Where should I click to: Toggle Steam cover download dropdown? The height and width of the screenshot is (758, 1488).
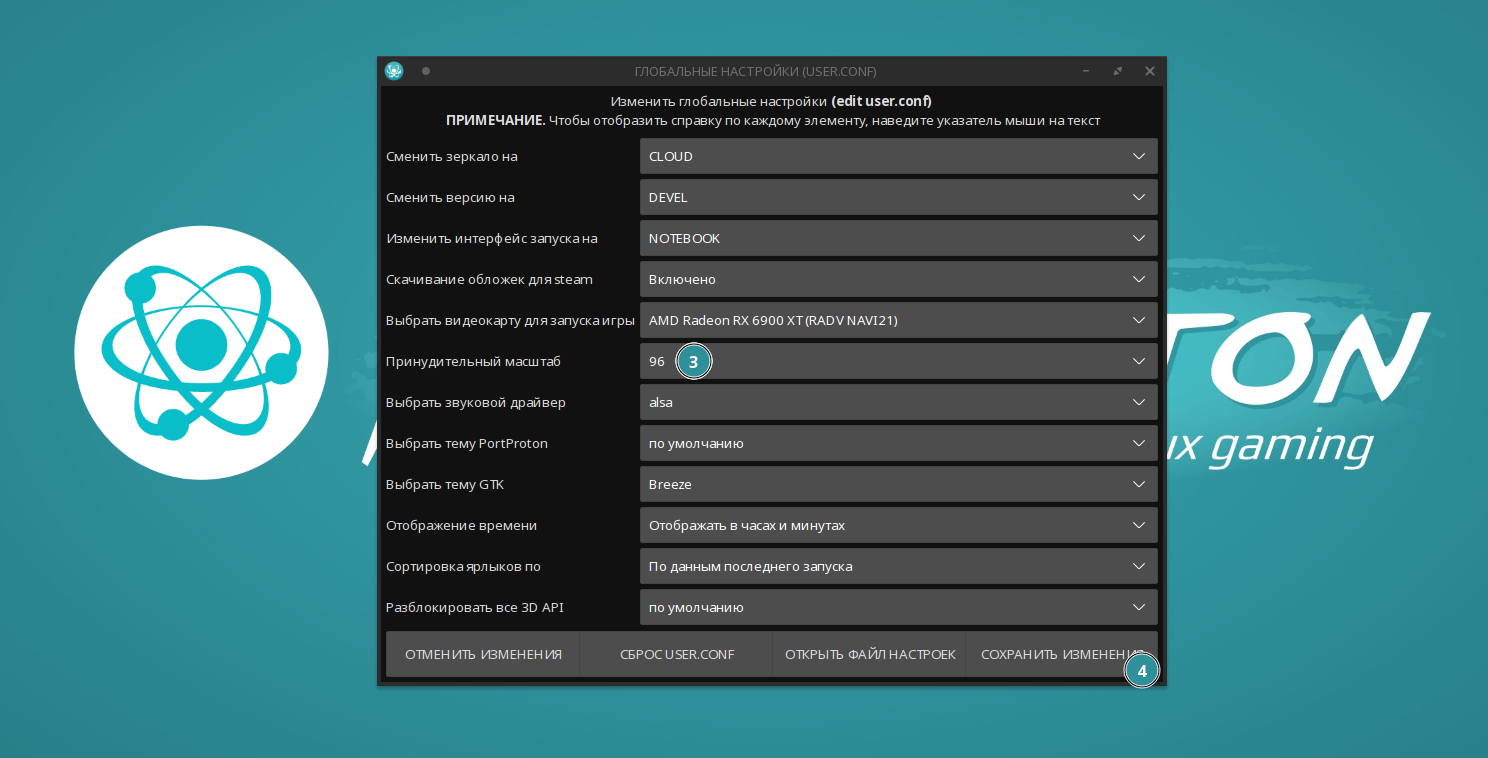tap(897, 279)
